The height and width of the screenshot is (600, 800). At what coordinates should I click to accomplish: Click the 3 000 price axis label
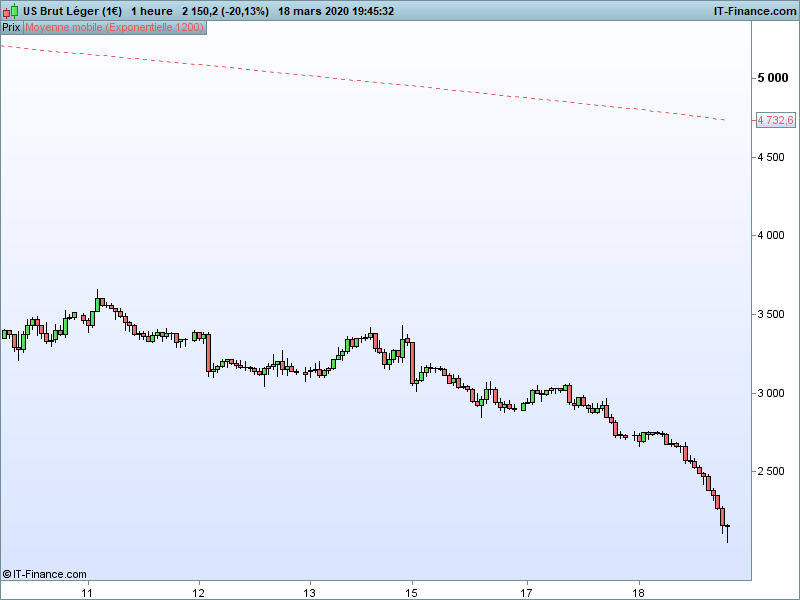pyautogui.click(x=771, y=393)
